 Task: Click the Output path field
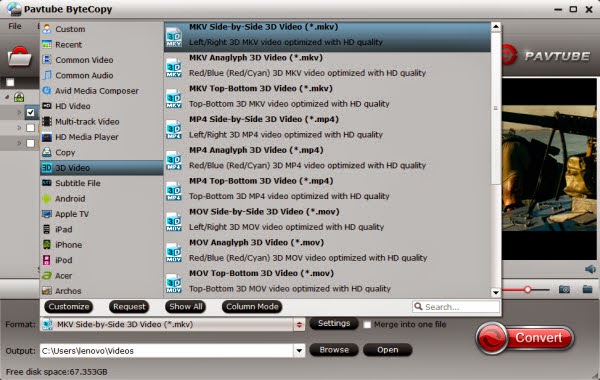pyautogui.click(x=167, y=351)
